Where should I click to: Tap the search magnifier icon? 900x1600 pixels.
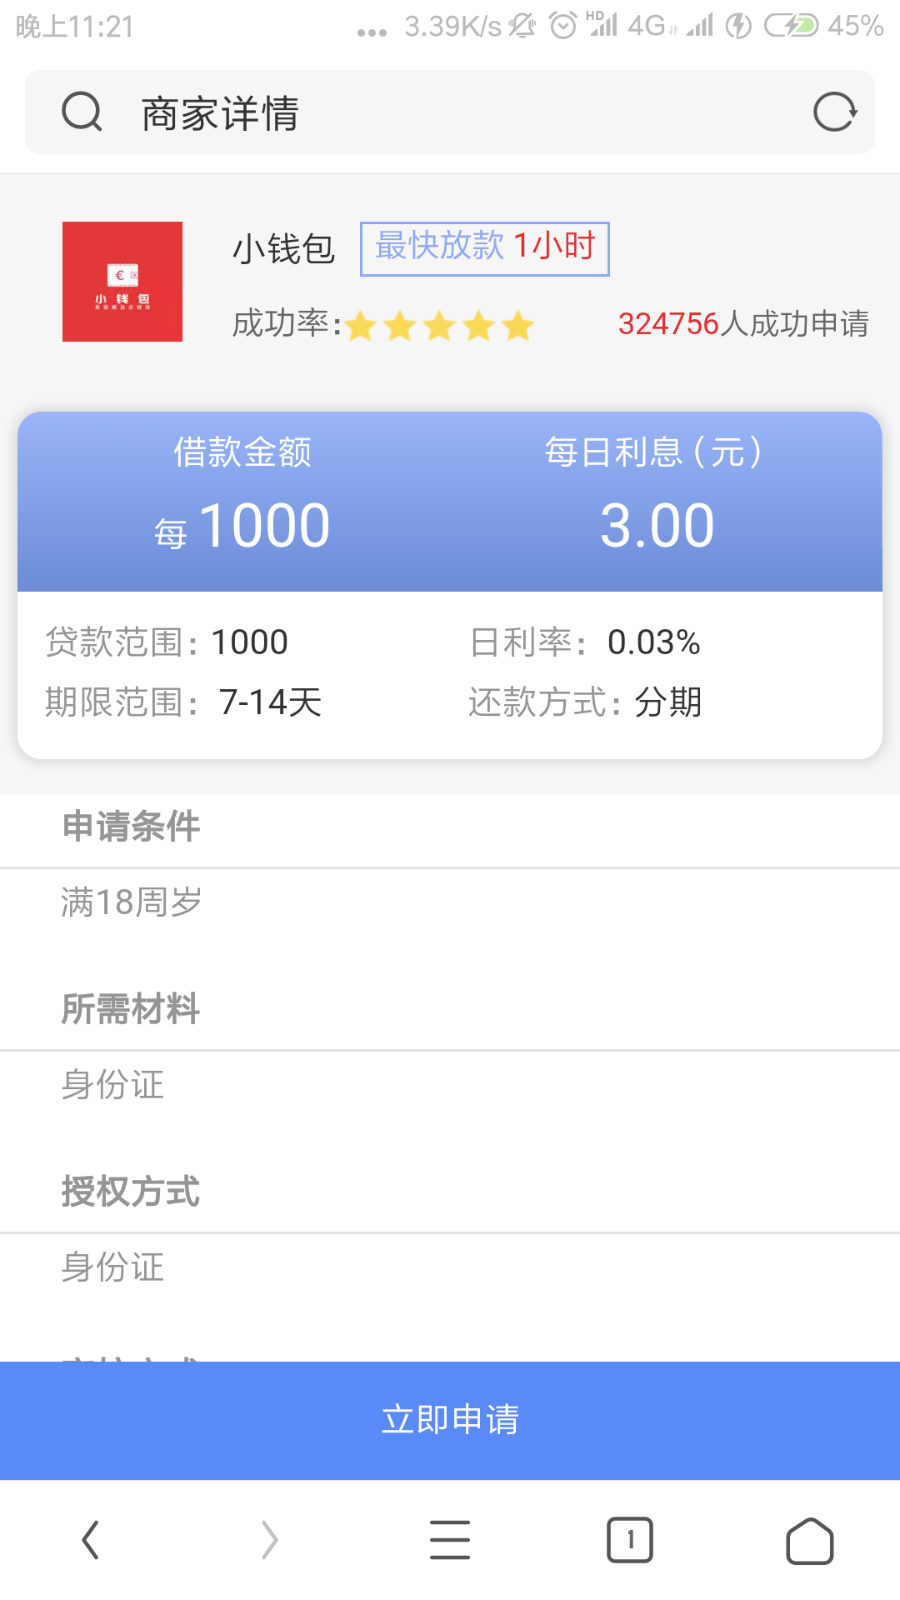(x=82, y=112)
